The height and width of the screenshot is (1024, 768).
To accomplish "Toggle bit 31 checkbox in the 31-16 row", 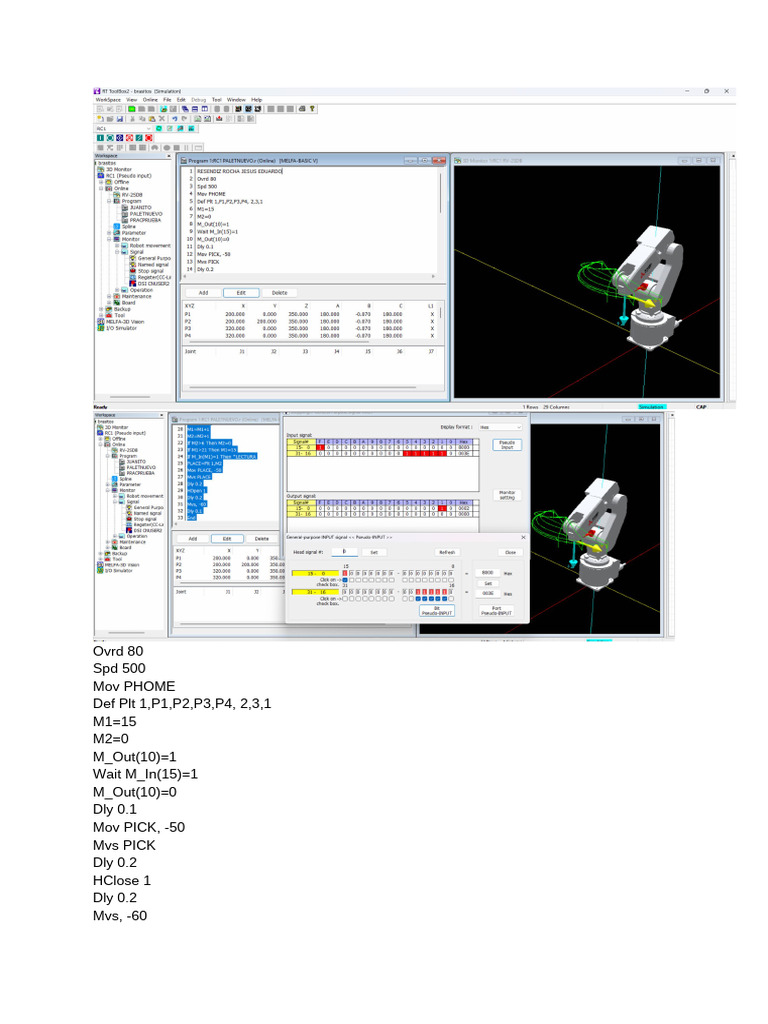I will [345, 598].
